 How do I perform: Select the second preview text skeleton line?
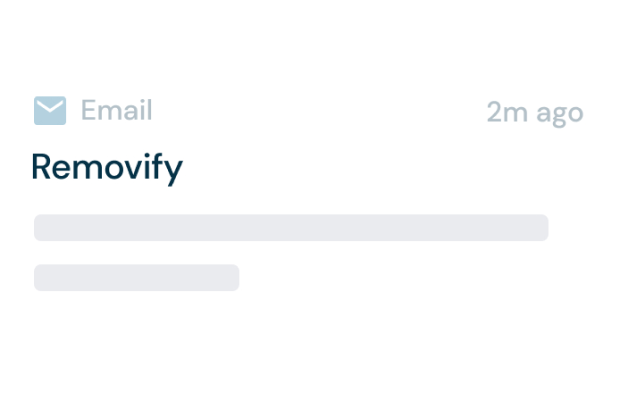(136, 277)
